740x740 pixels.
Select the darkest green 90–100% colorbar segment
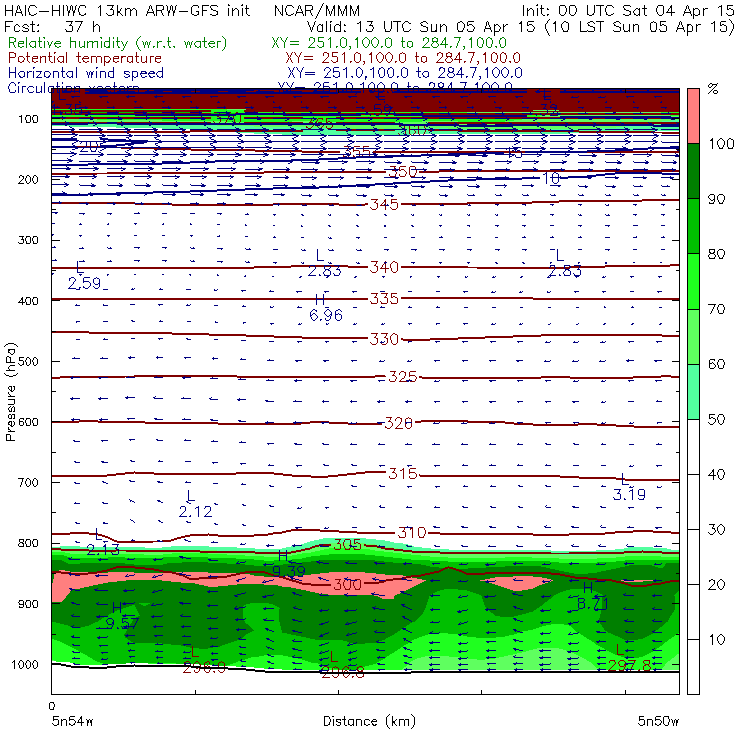coord(693,171)
